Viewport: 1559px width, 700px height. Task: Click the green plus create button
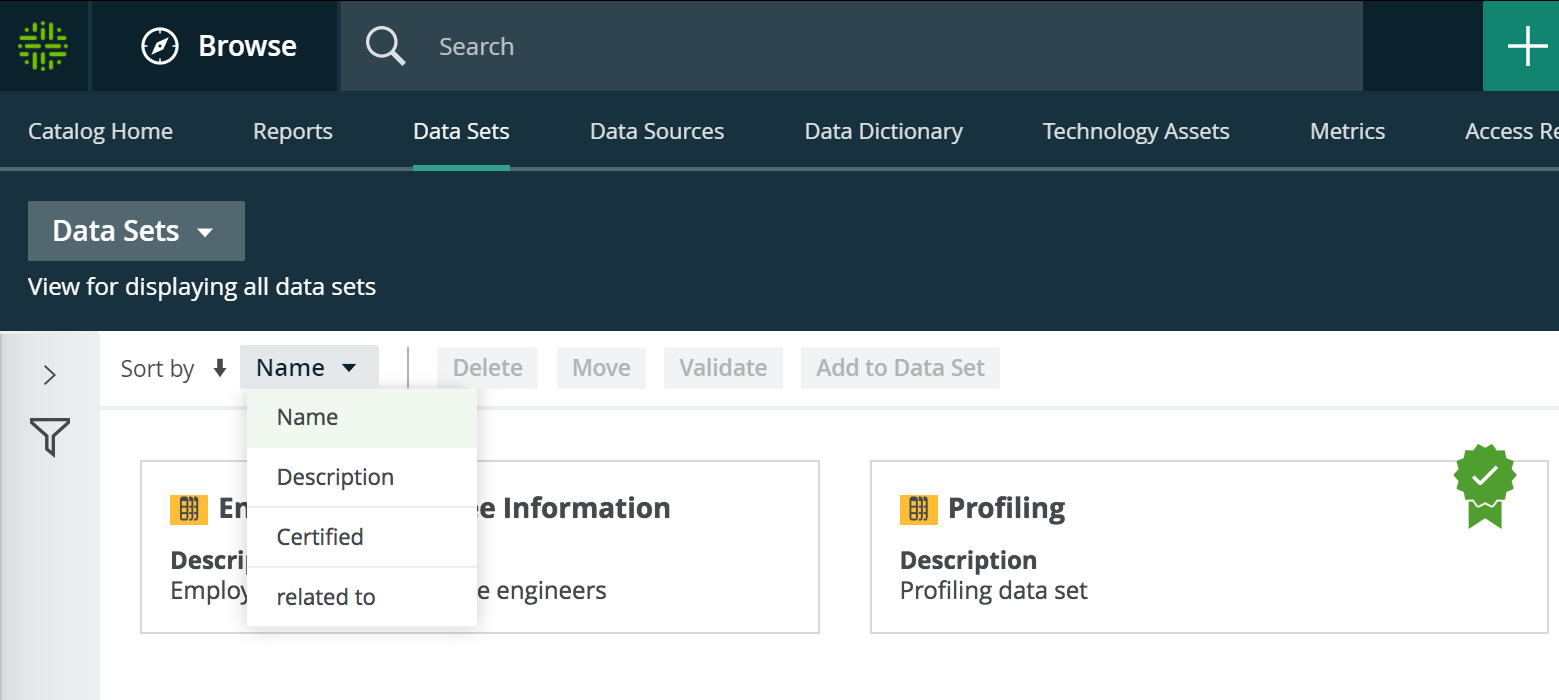(1526, 46)
